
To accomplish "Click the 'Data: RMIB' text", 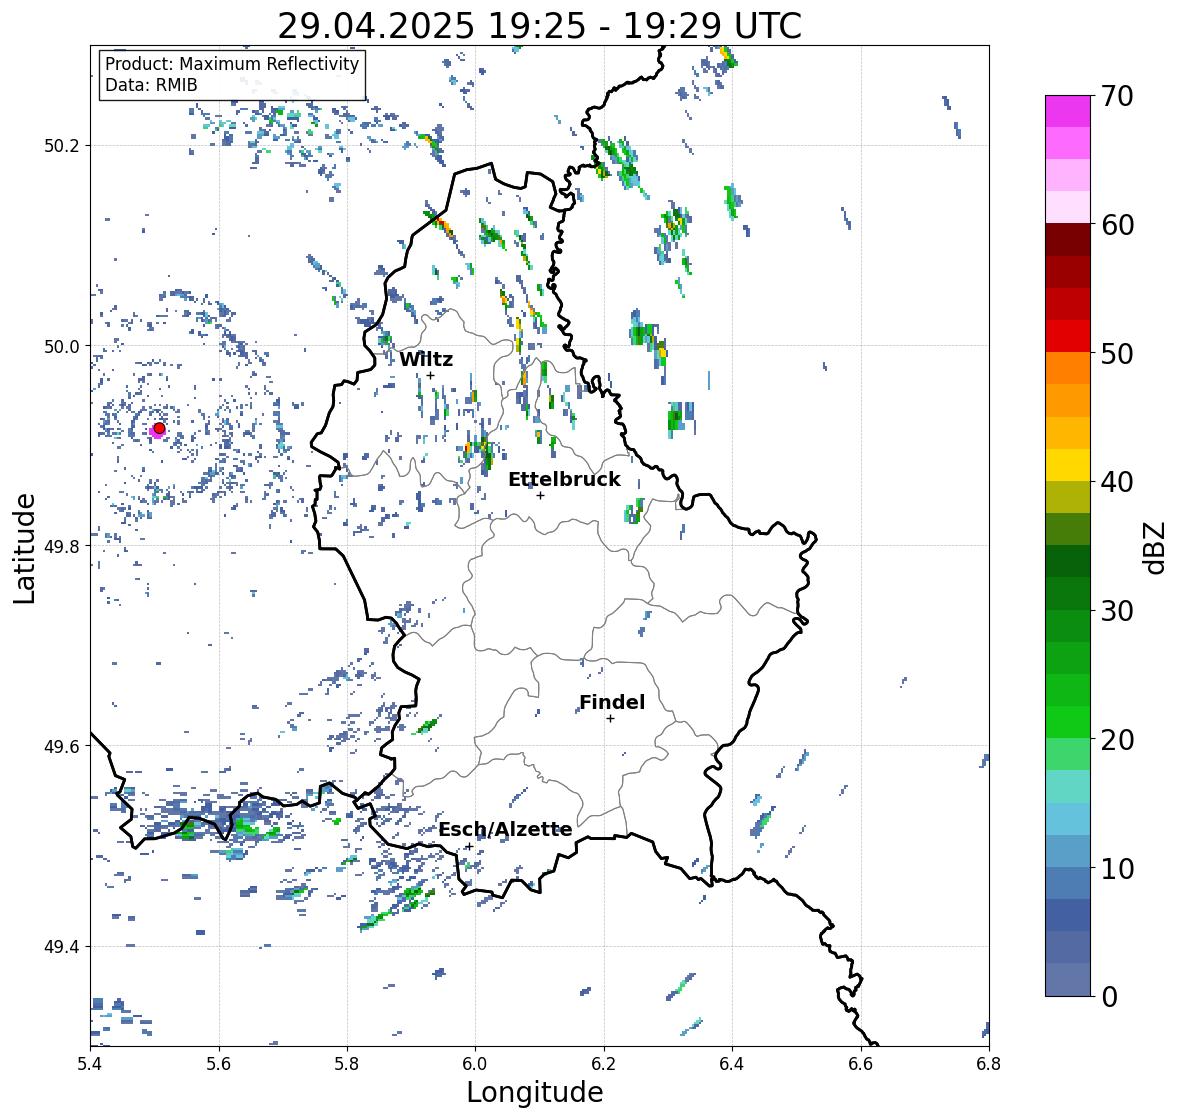I will [x=151, y=85].
